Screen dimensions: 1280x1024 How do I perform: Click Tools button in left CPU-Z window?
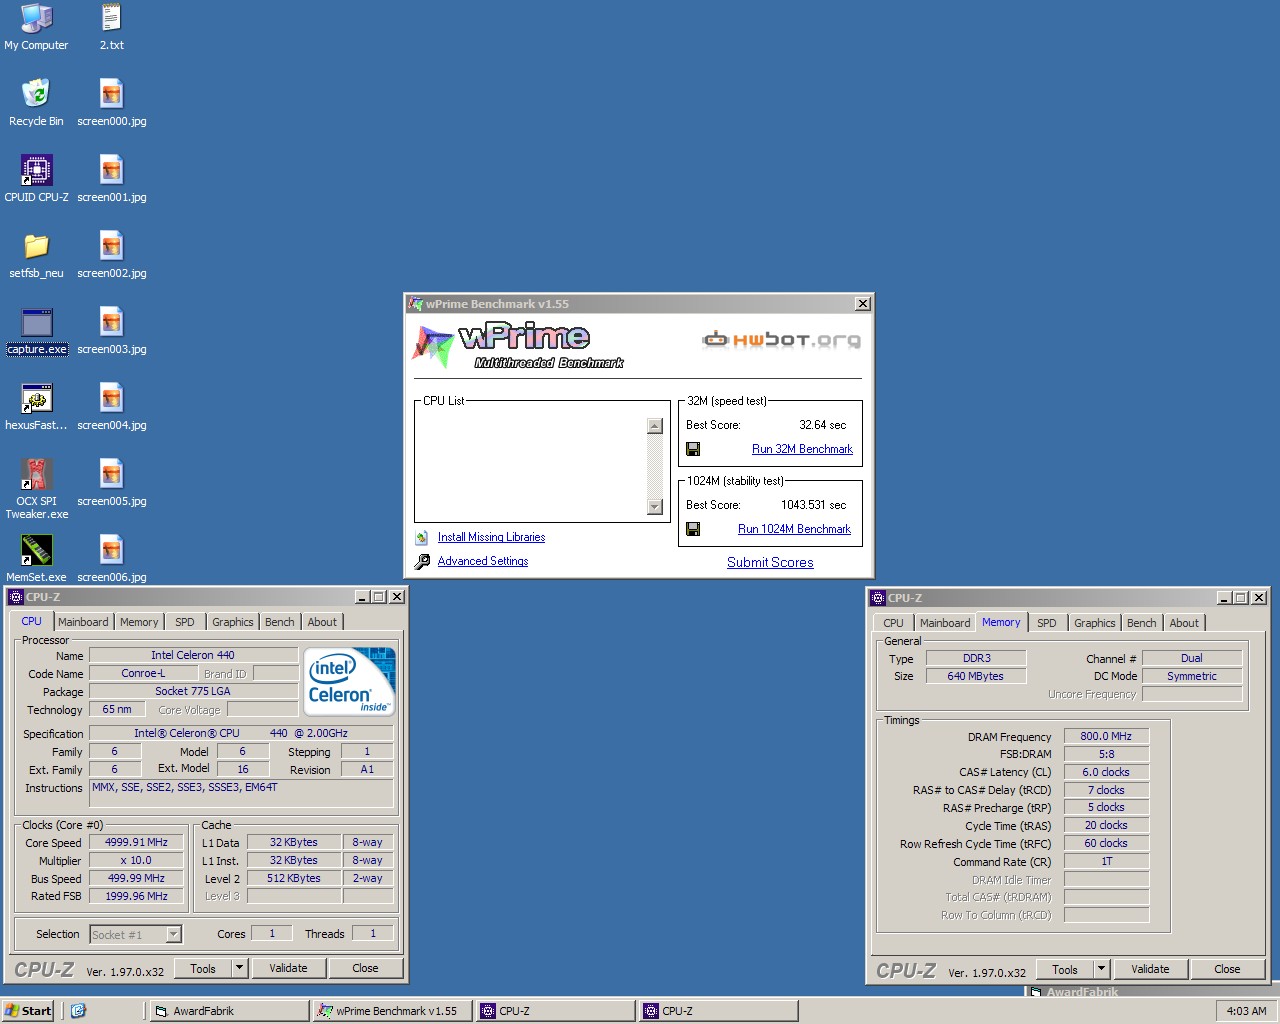pos(203,968)
